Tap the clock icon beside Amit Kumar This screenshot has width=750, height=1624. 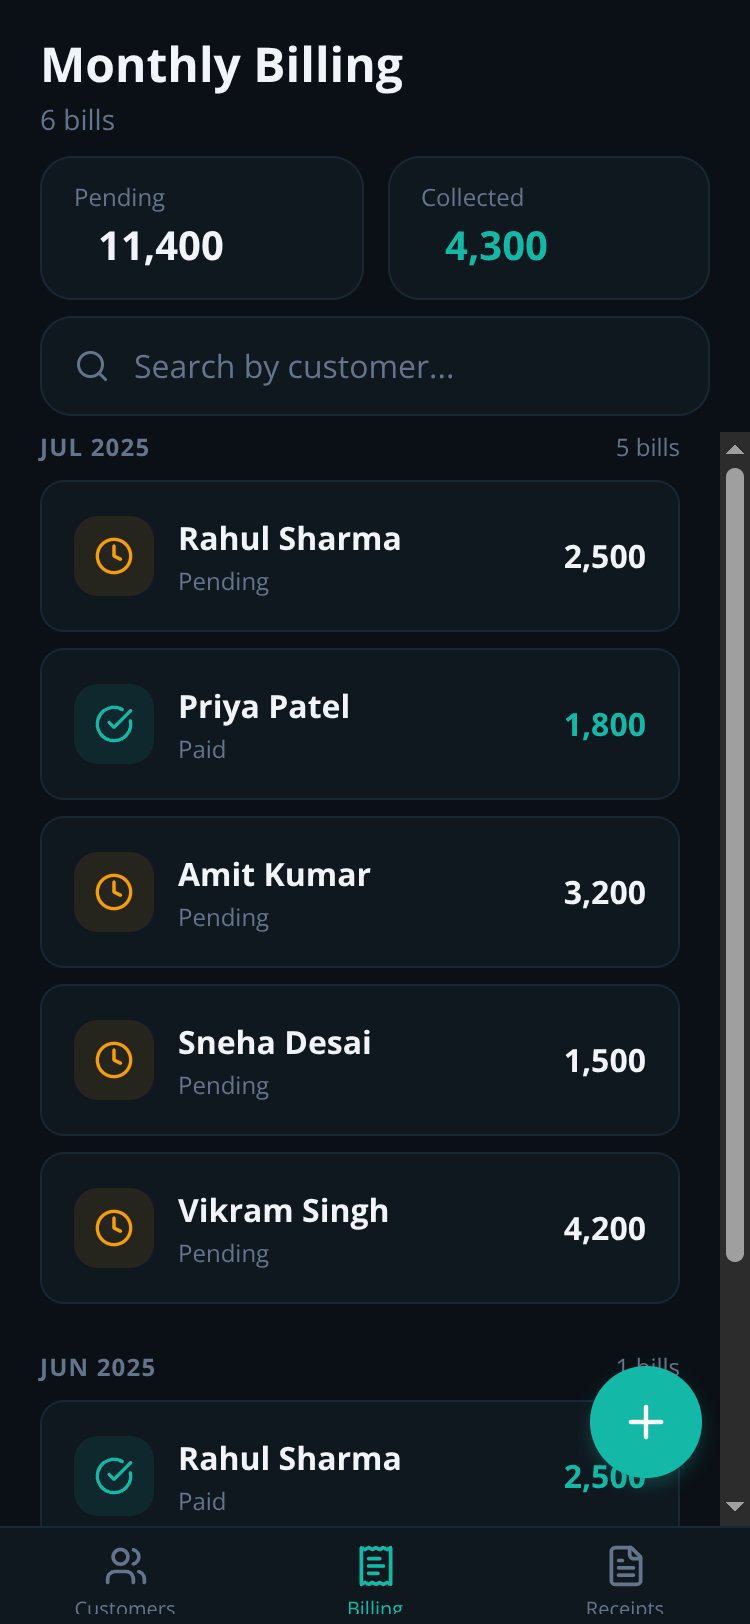coord(114,892)
